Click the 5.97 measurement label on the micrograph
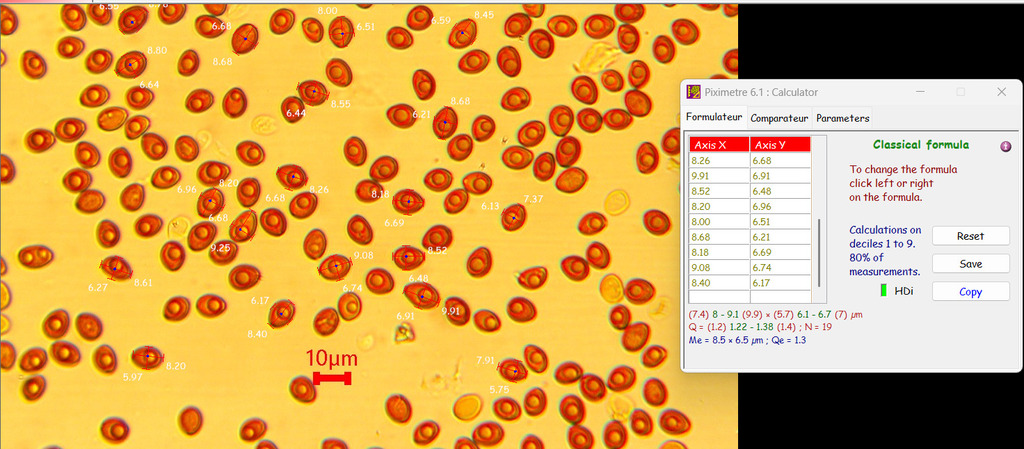 [x=132, y=377]
